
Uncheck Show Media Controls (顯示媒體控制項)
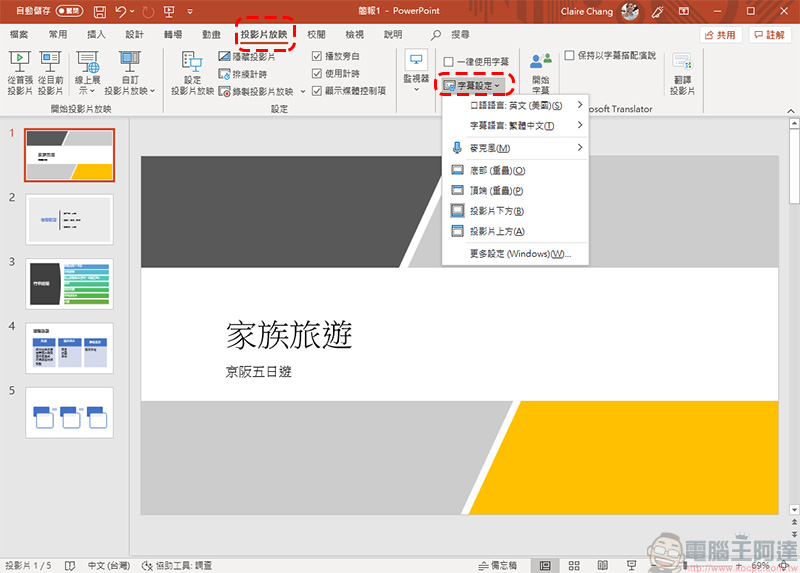click(x=317, y=91)
